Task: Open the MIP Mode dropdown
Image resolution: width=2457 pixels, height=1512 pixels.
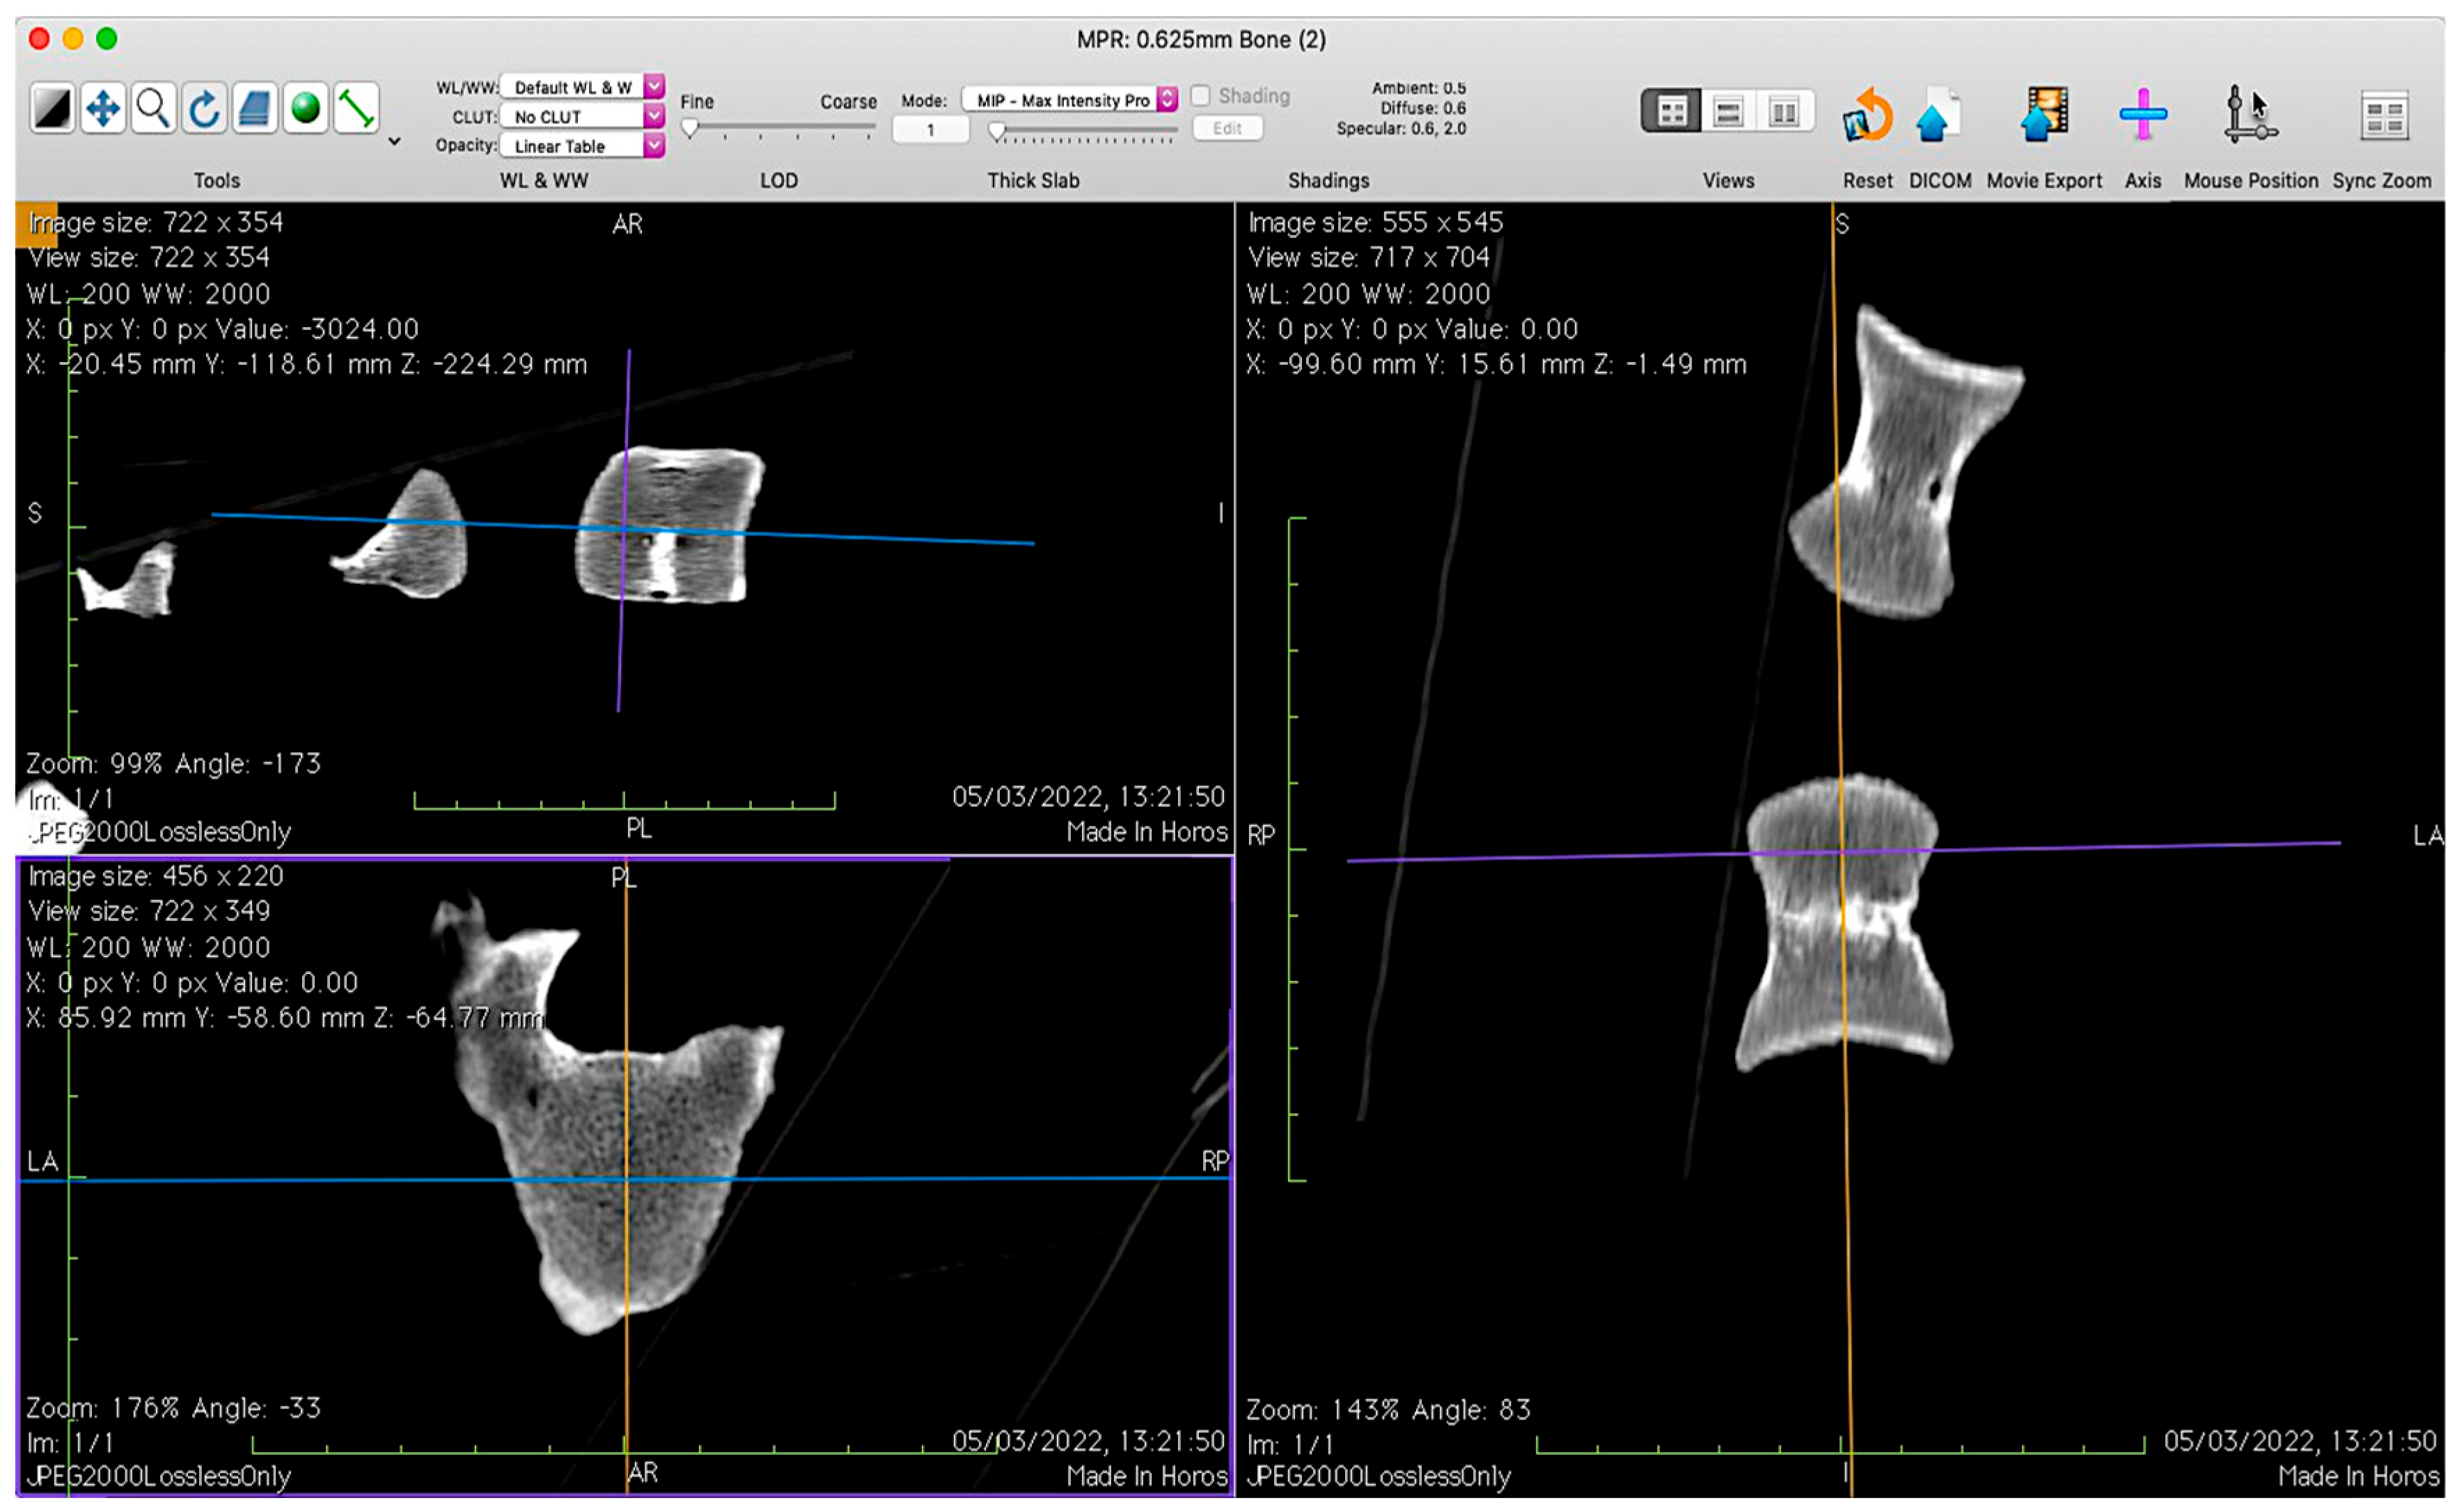Action: pos(1070,100)
